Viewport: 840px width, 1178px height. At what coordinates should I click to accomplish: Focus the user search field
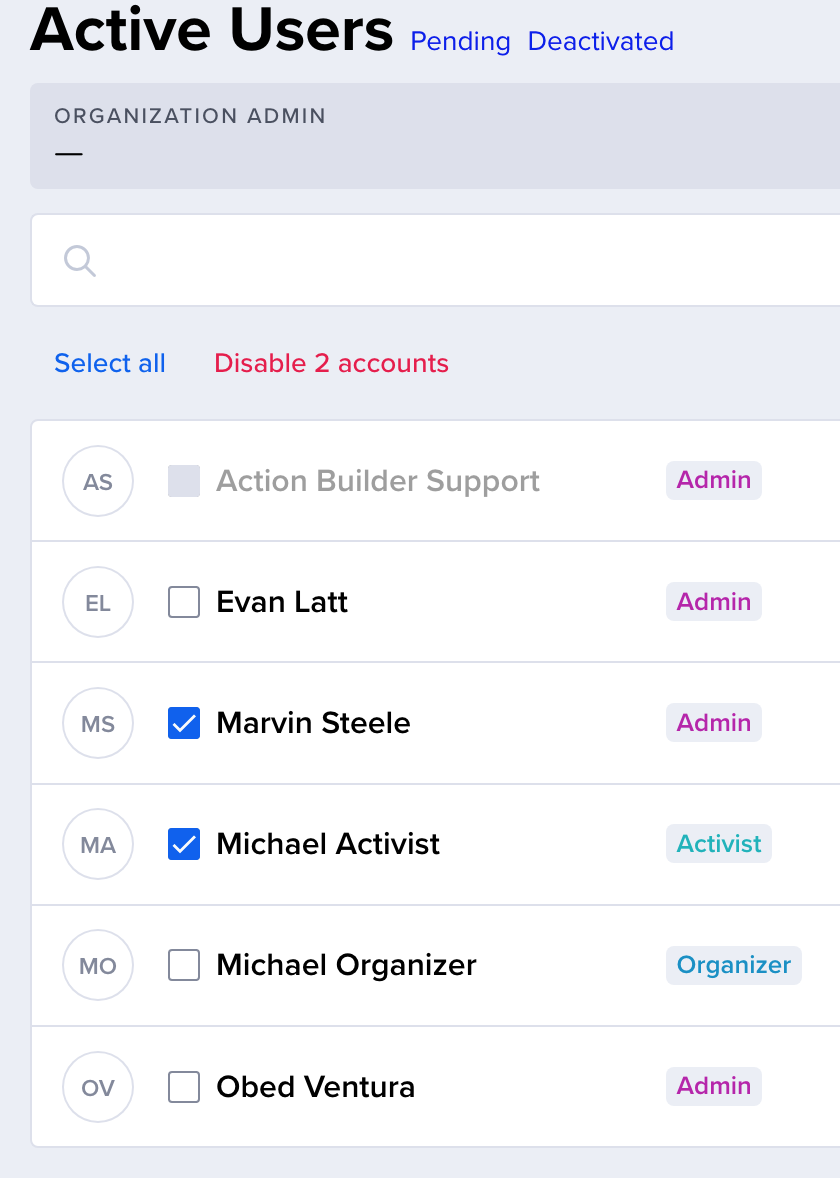pos(436,260)
